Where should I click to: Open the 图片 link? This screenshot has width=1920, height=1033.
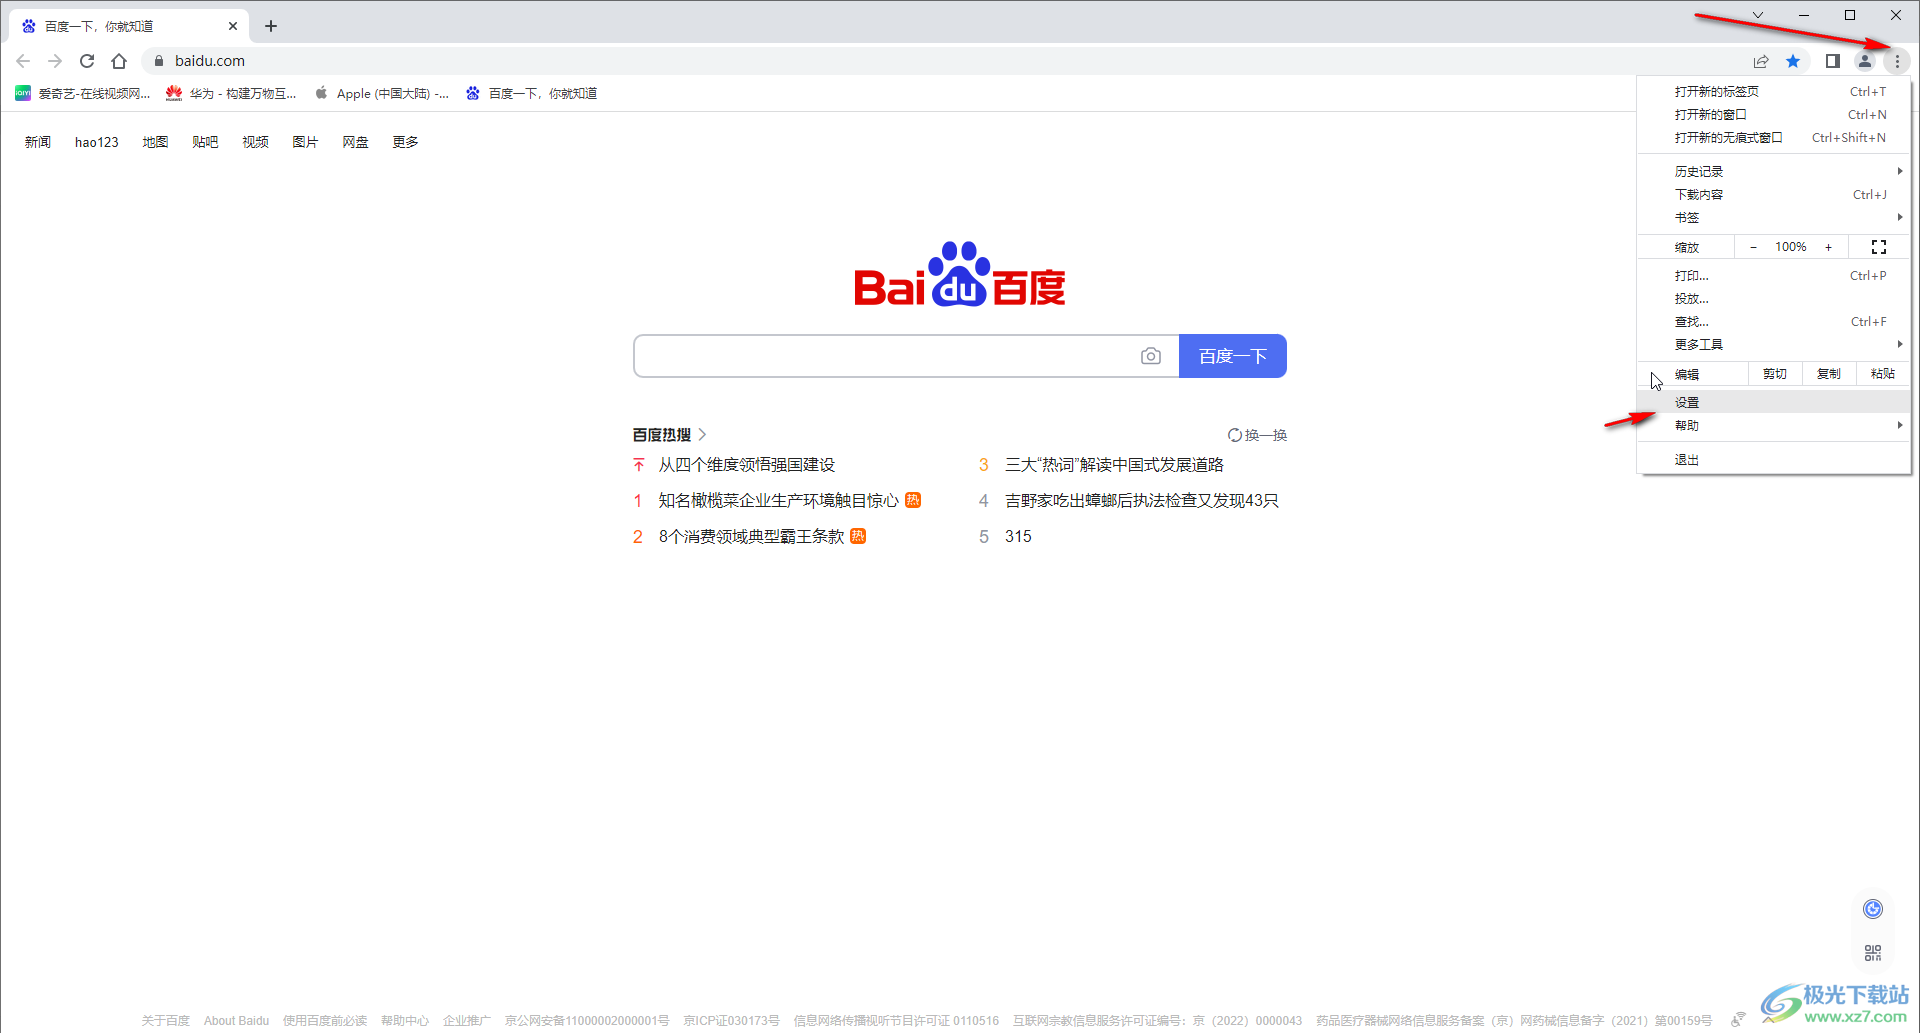click(x=305, y=142)
